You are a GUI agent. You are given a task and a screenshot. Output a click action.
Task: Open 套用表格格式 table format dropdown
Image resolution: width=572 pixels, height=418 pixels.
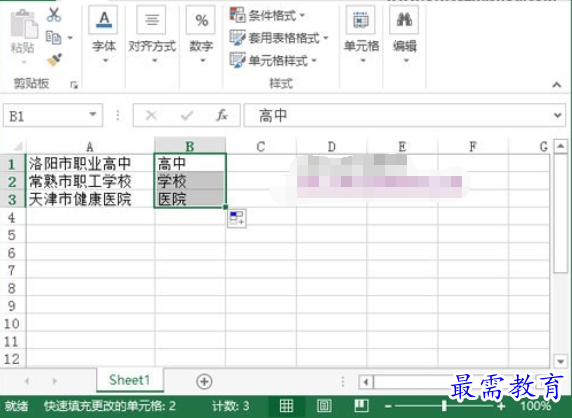(x=279, y=38)
